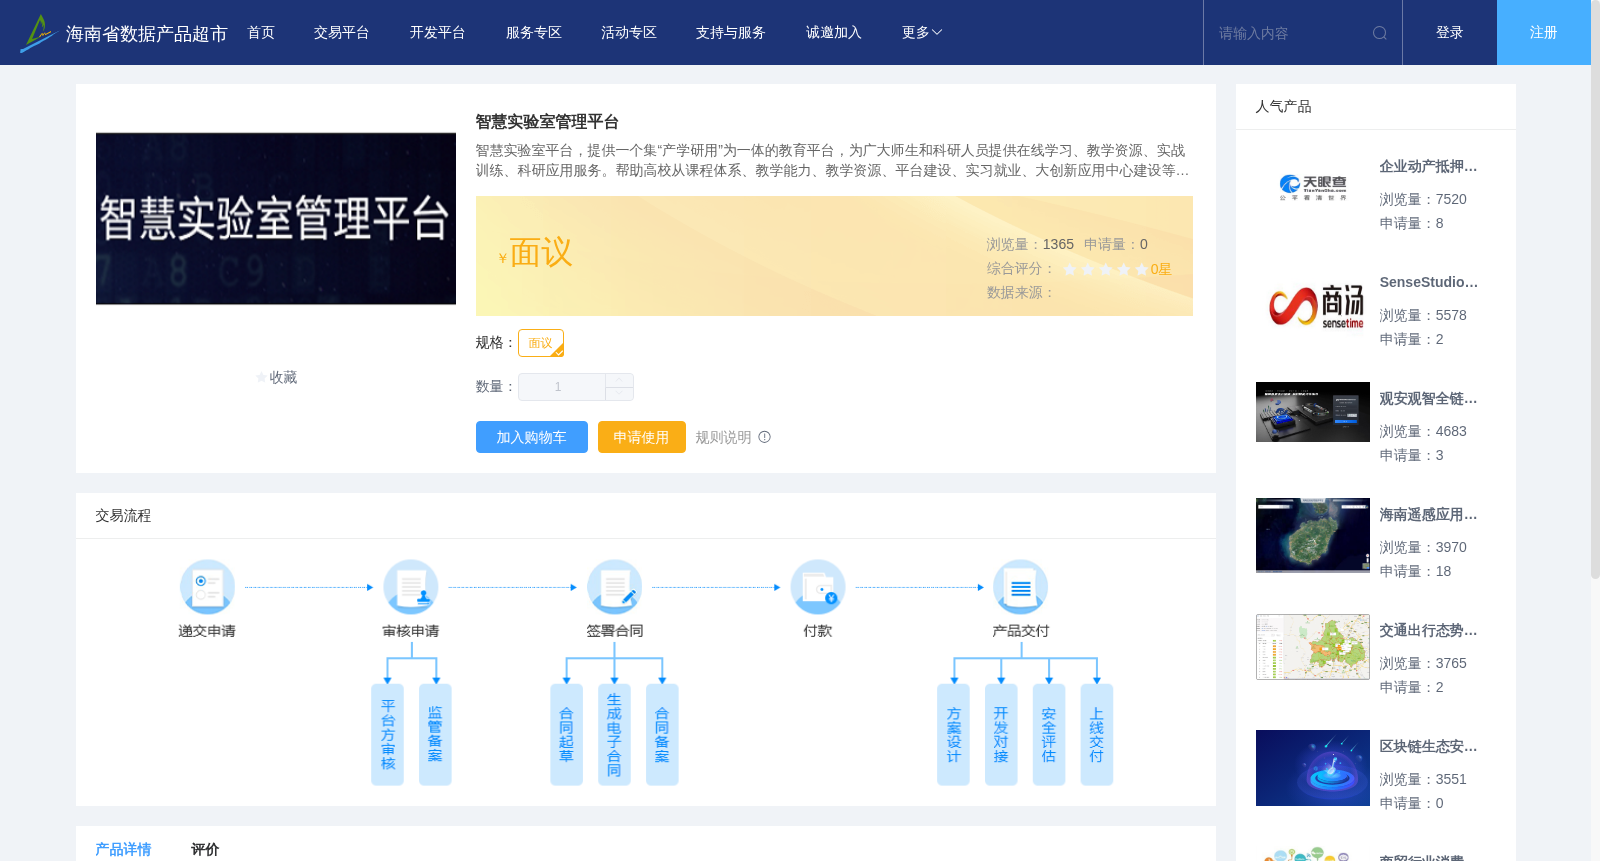Switch to the 产品详情 tab
1600x861 pixels.
[123, 849]
